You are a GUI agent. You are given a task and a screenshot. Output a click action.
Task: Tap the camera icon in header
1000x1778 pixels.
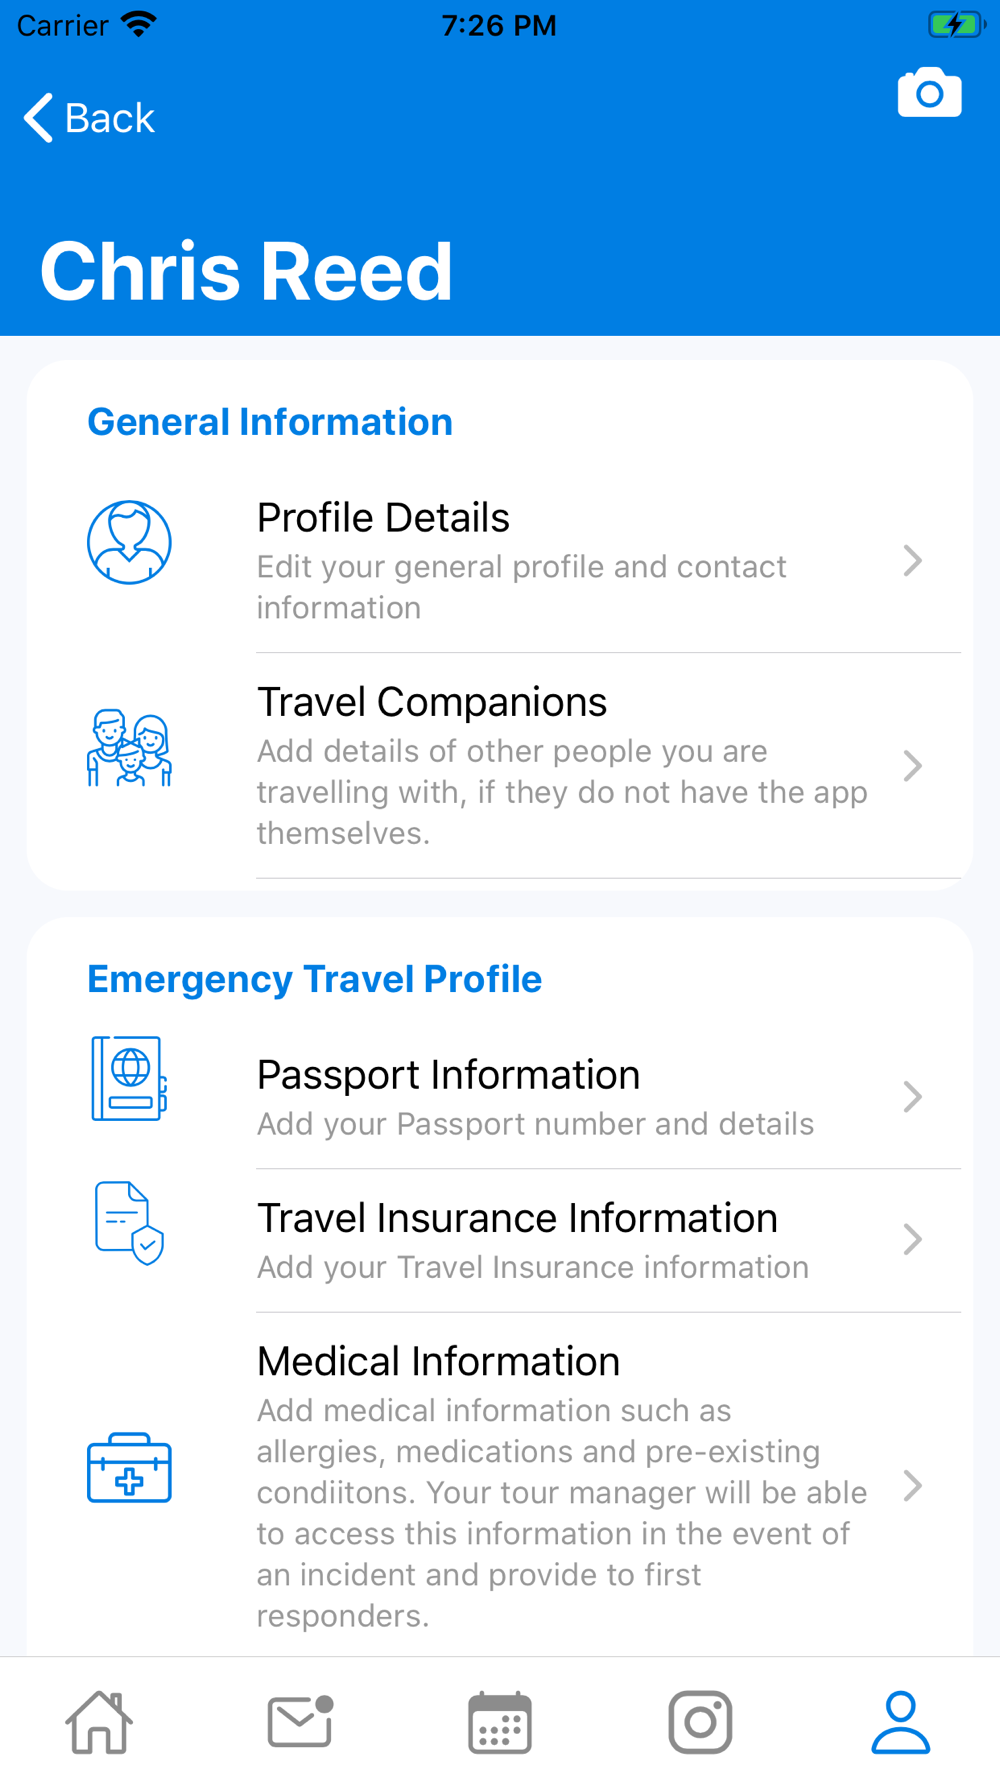pyautogui.click(x=929, y=93)
